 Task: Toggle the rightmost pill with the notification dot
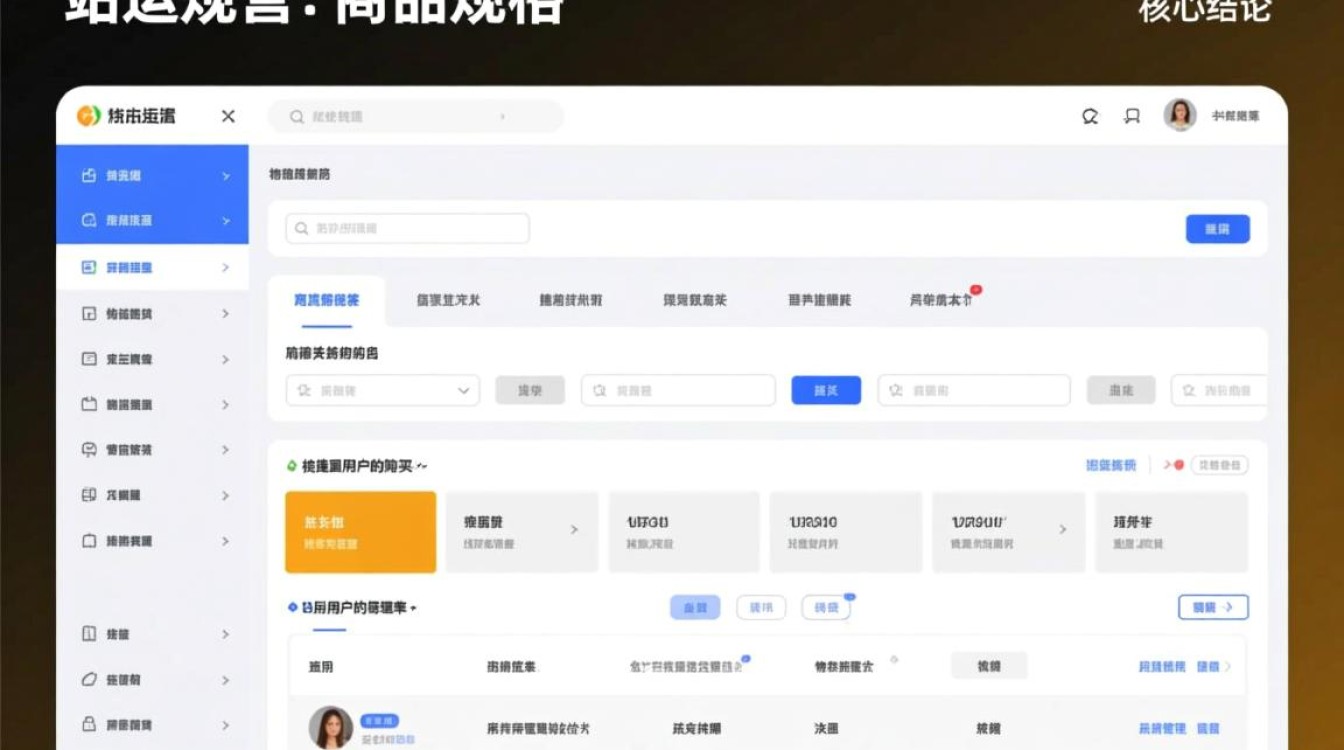point(826,606)
